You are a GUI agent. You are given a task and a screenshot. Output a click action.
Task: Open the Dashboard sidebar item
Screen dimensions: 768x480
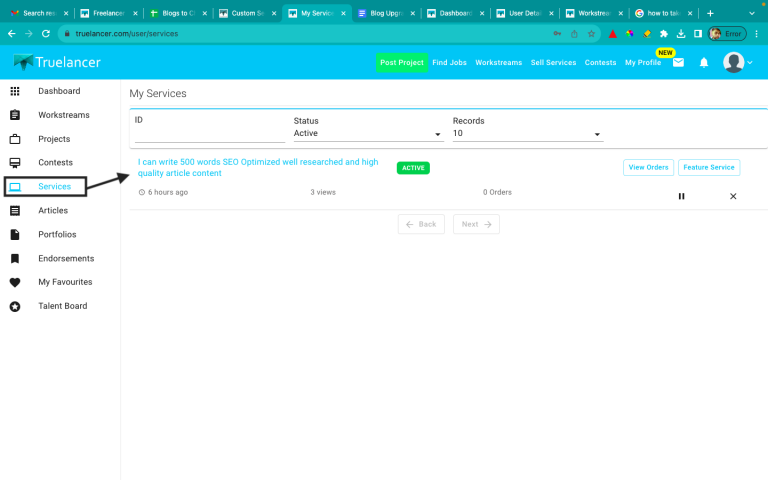click(x=59, y=91)
